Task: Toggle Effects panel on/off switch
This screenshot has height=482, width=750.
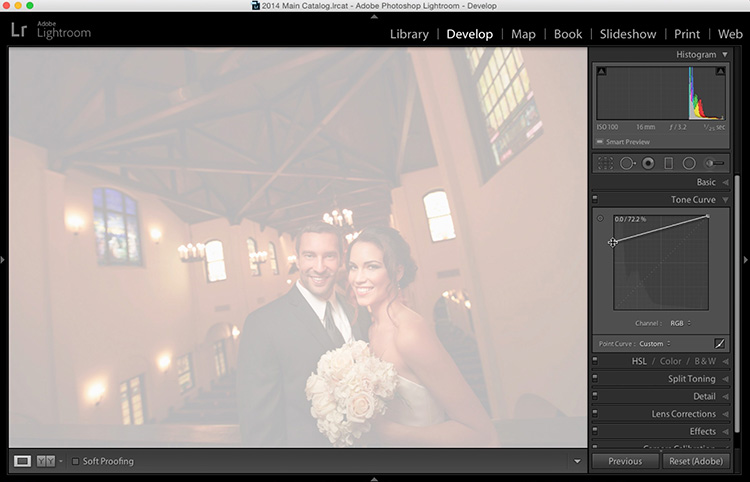Action: click(595, 431)
